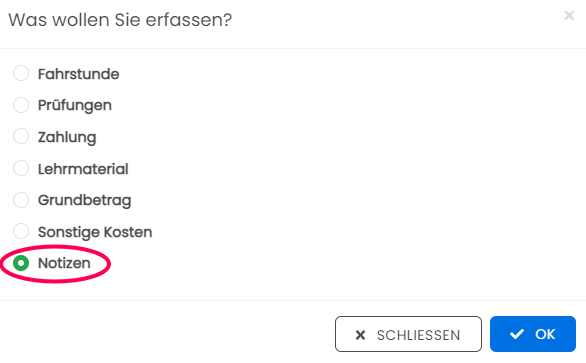Click the dialog title 'Was wollen Sie erfassen?'
This screenshot has height=363, width=586.
120,20
